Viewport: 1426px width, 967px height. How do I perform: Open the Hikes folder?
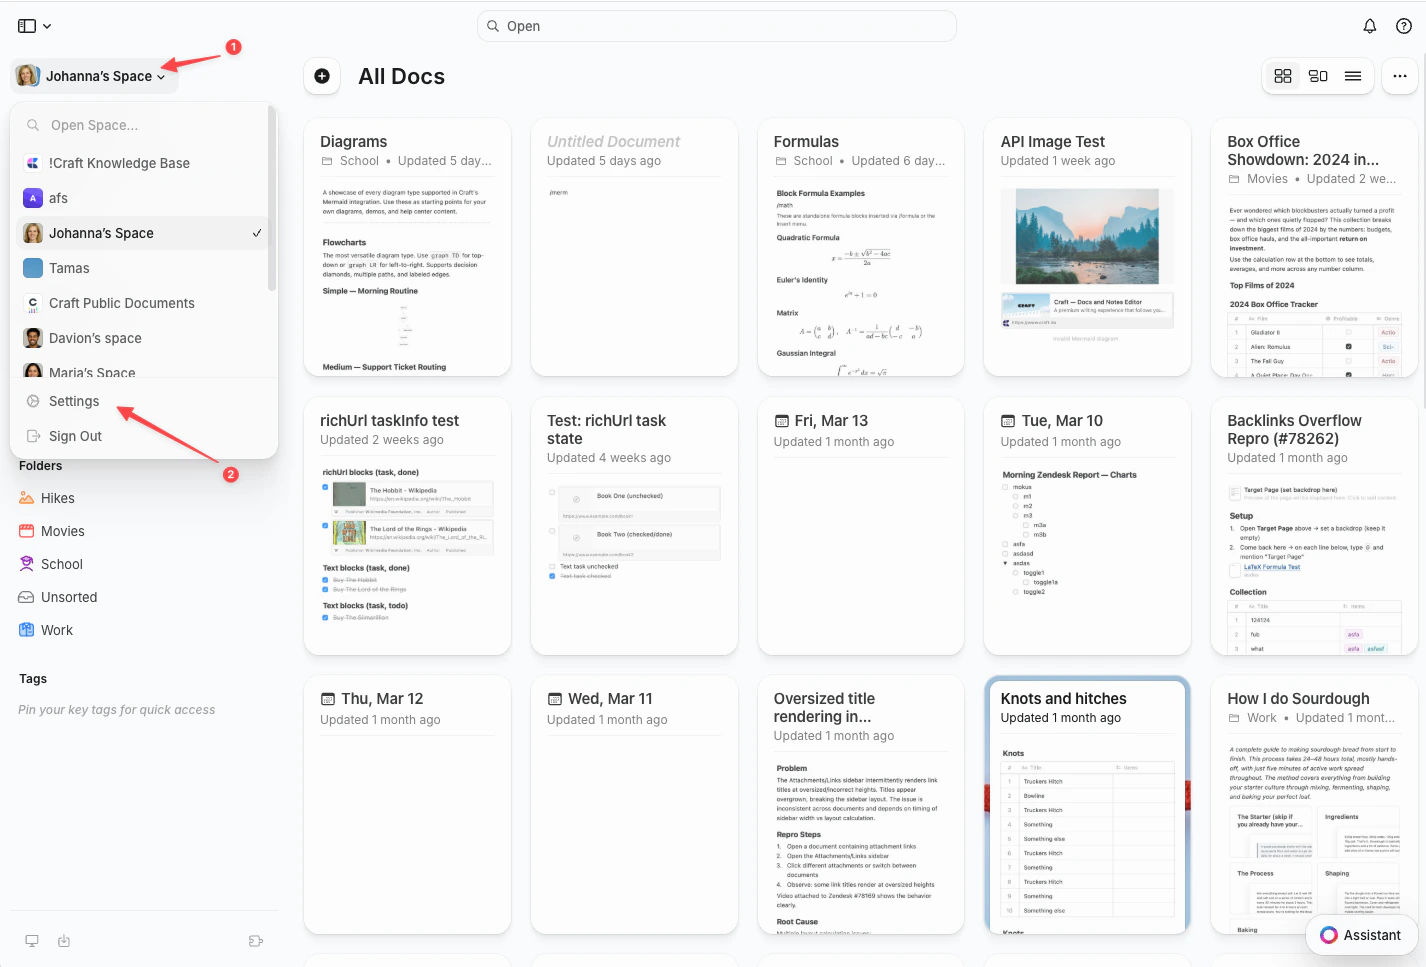click(x=142, y=498)
